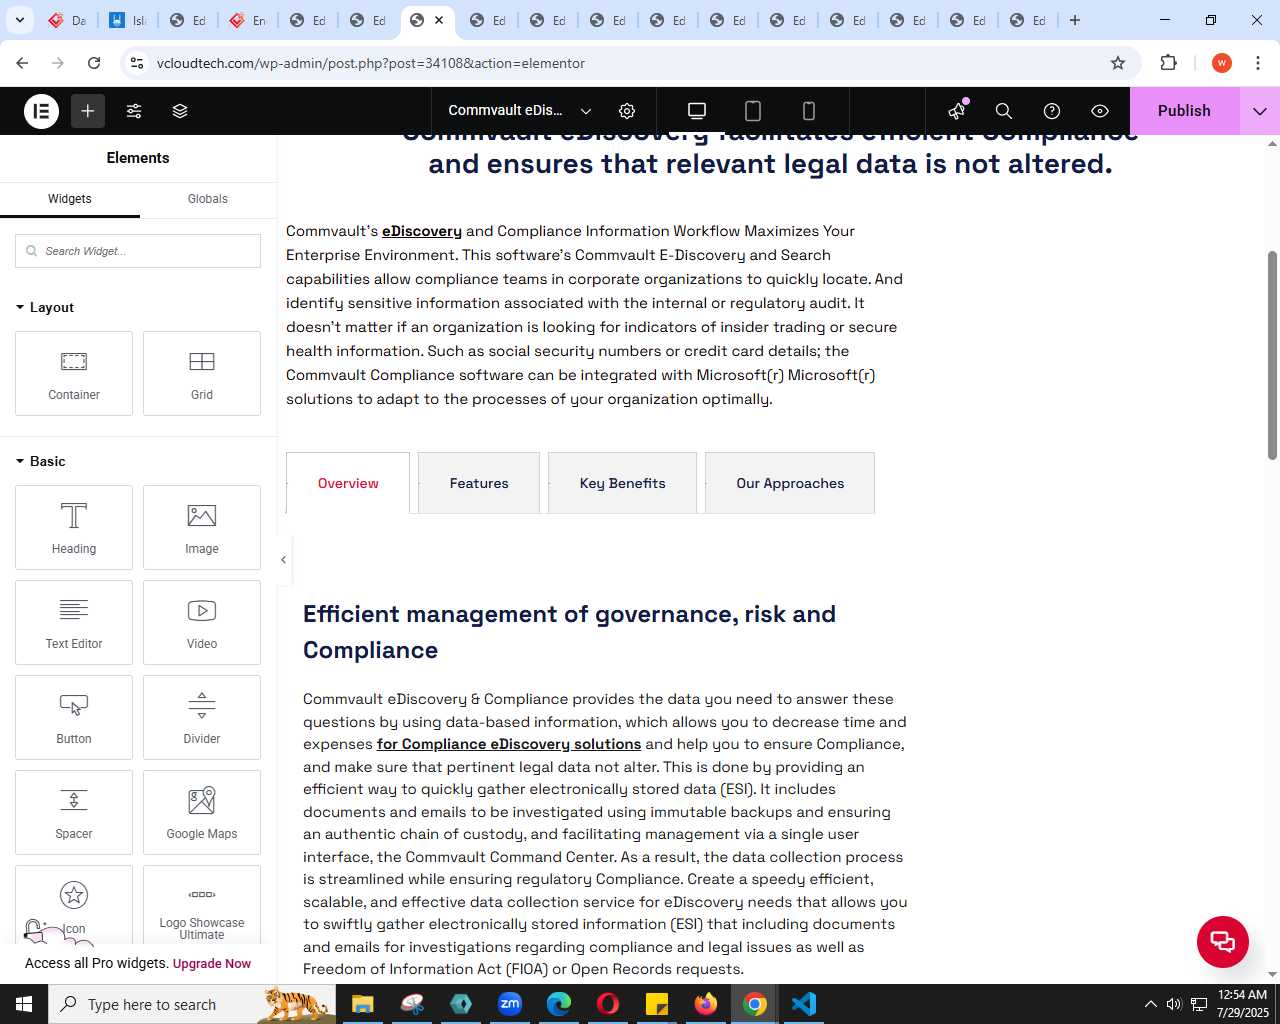
Task: Click the Upgrade Now link
Action: 212,964
